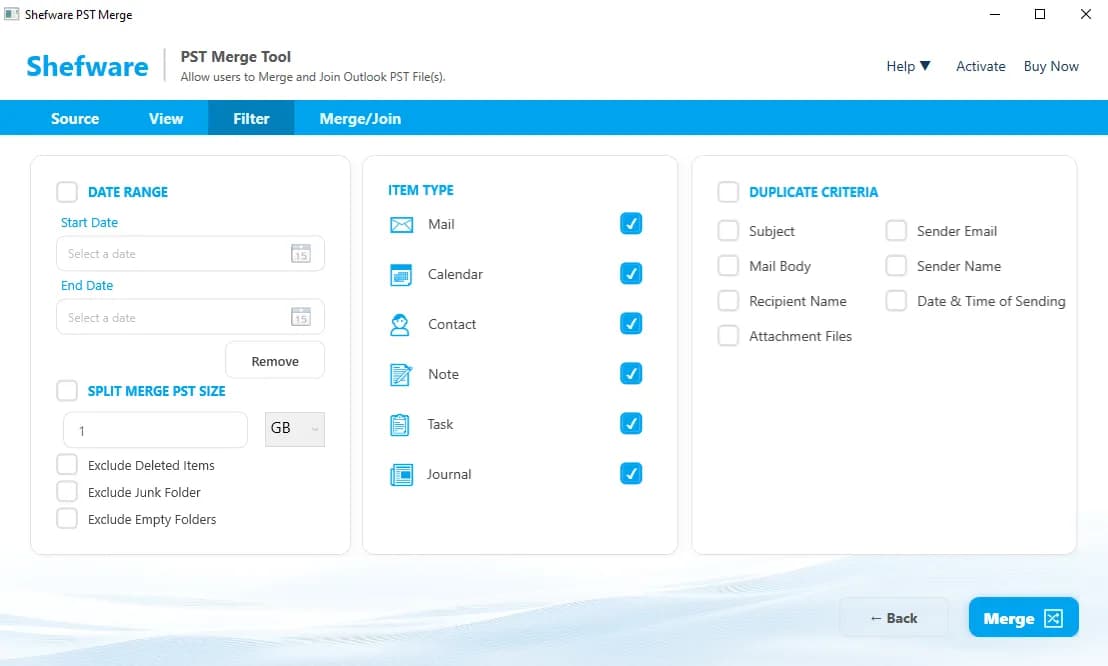Switch to the Source tab
This screenshot has width=1108, height=666.
[75, 119]
